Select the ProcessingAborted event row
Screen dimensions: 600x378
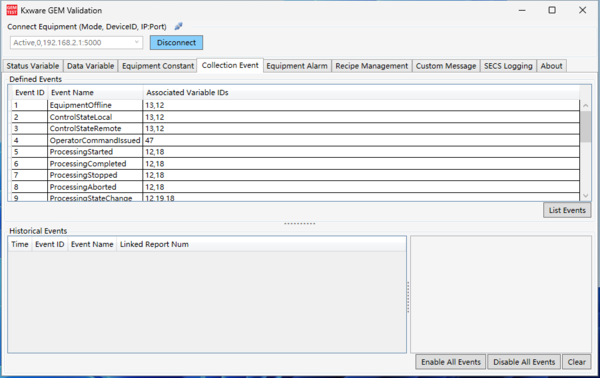295,187
